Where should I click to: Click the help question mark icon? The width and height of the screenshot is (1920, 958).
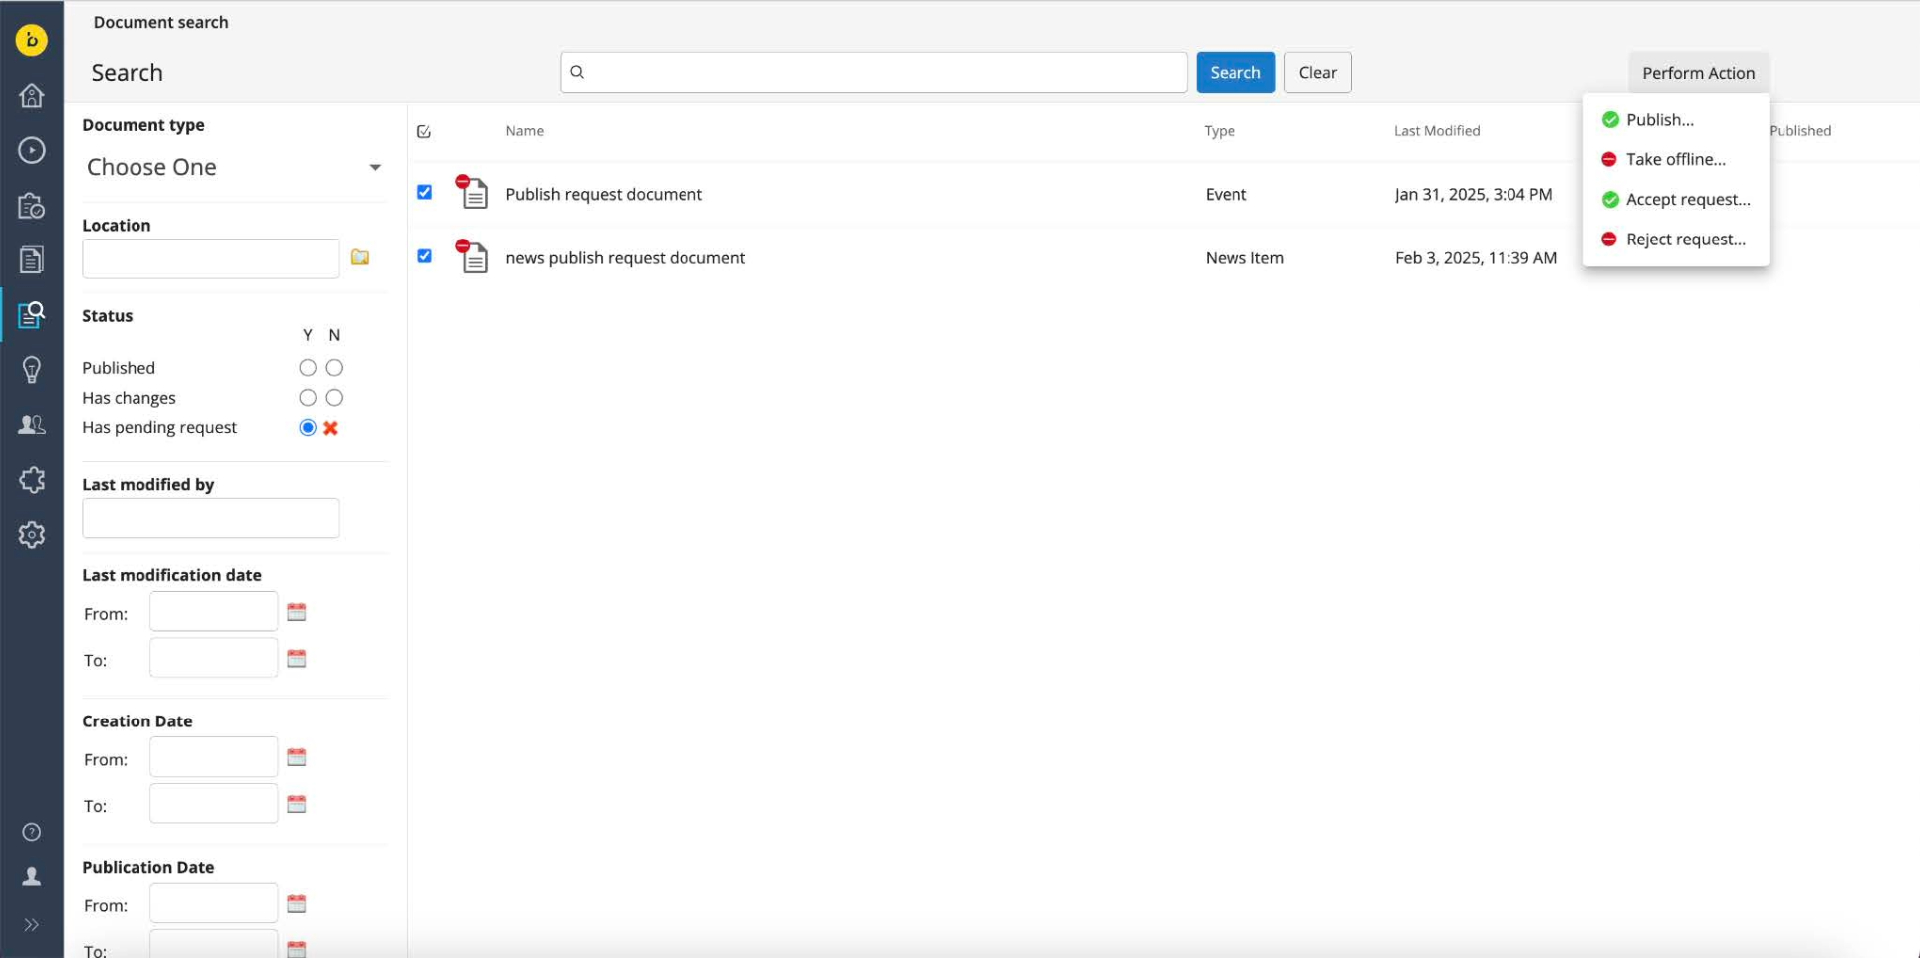point(32,832)
